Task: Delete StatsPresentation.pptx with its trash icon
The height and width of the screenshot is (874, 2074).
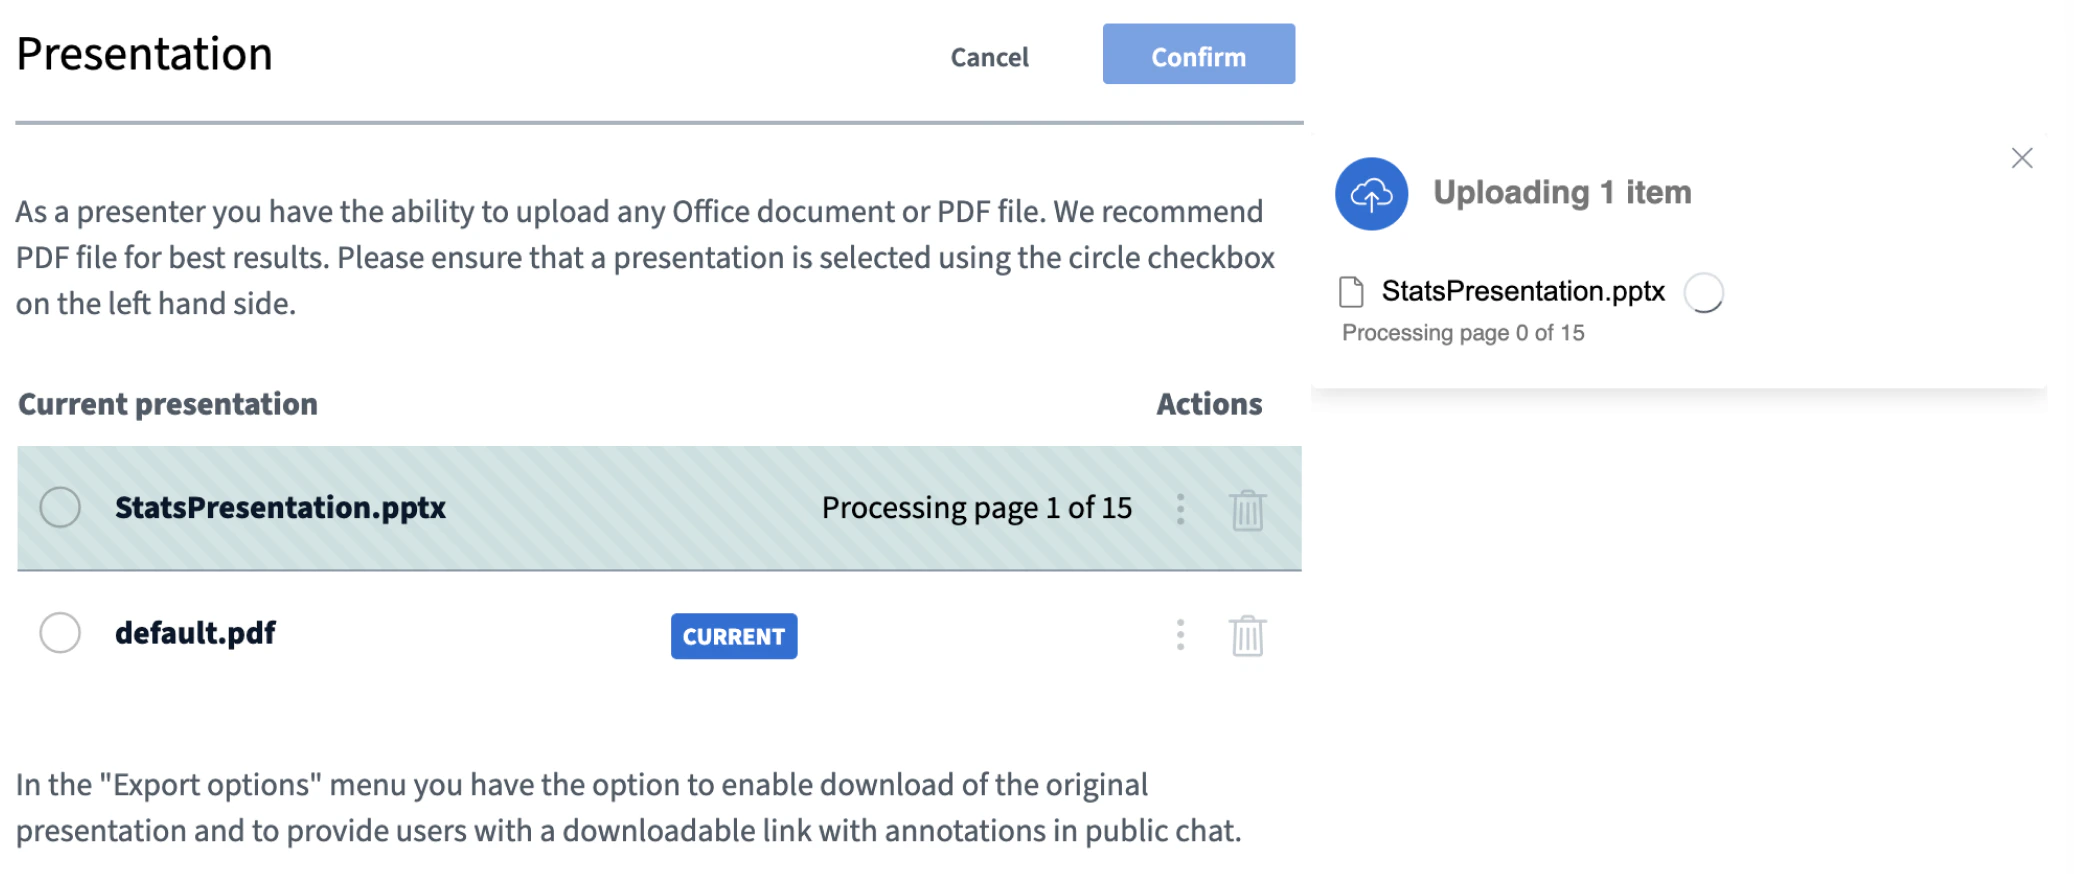Action: 1247,510
